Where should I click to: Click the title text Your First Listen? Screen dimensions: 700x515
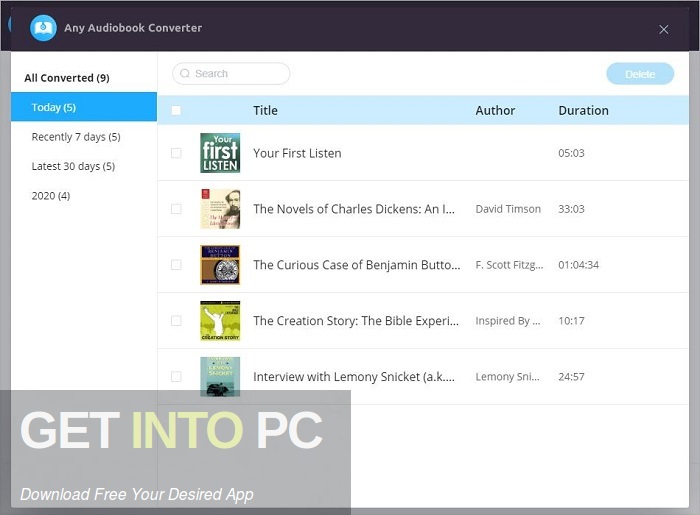pyautogui.click(x=297, y=154)
